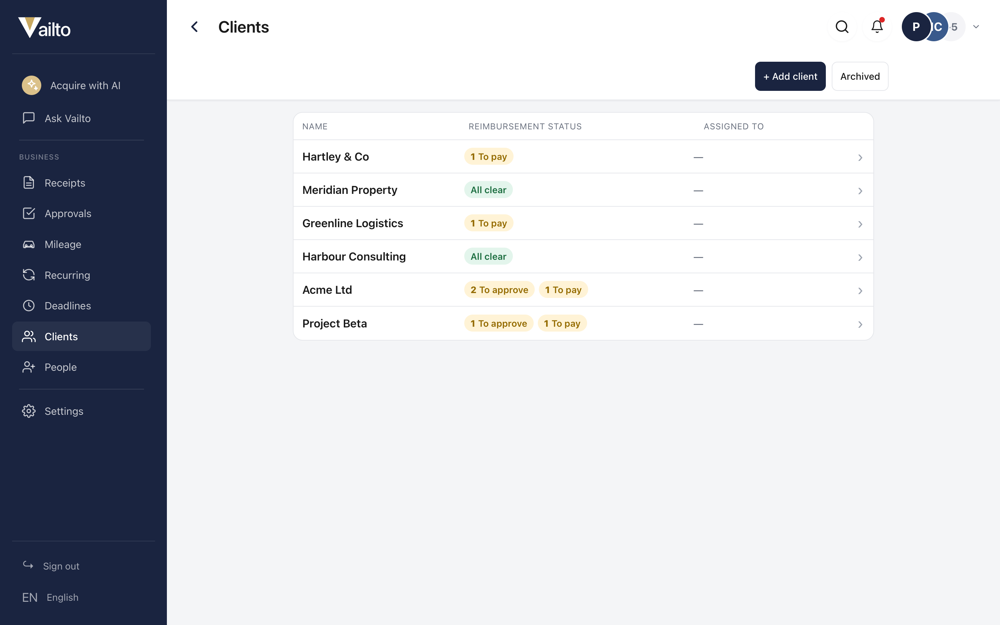
Task: Select Clients in sidebar
Action: 82,336
